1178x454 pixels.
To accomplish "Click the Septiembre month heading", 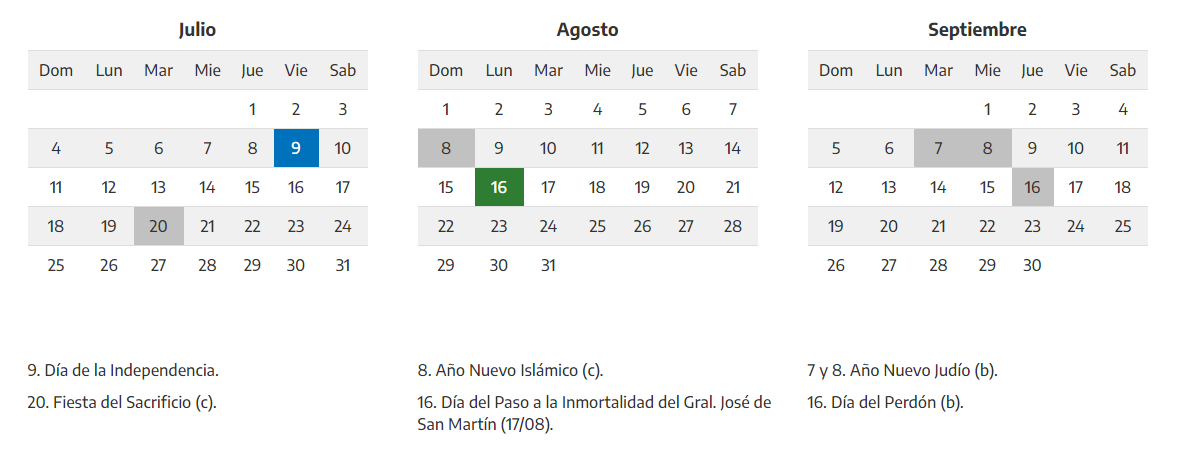I will 977,30.
